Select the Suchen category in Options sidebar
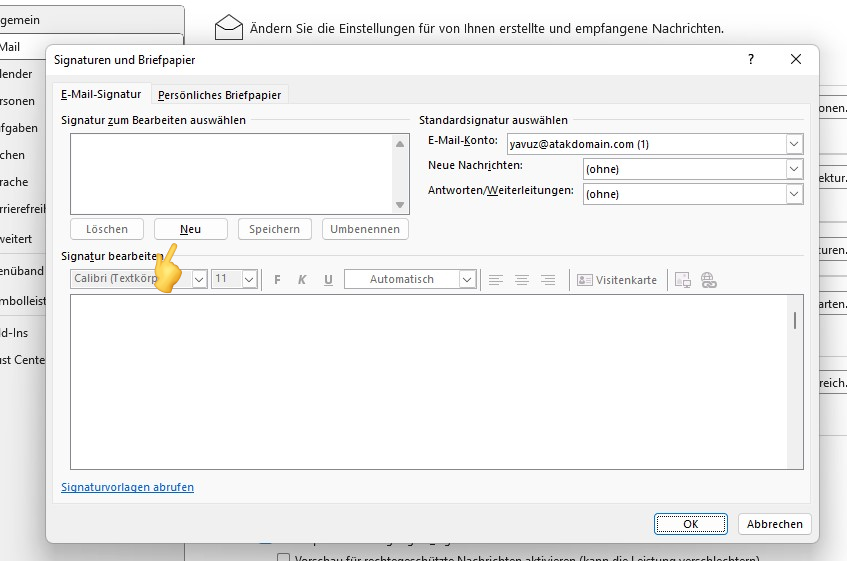The height and width of the screenshot is (561, 847). [x=23, y=155]
